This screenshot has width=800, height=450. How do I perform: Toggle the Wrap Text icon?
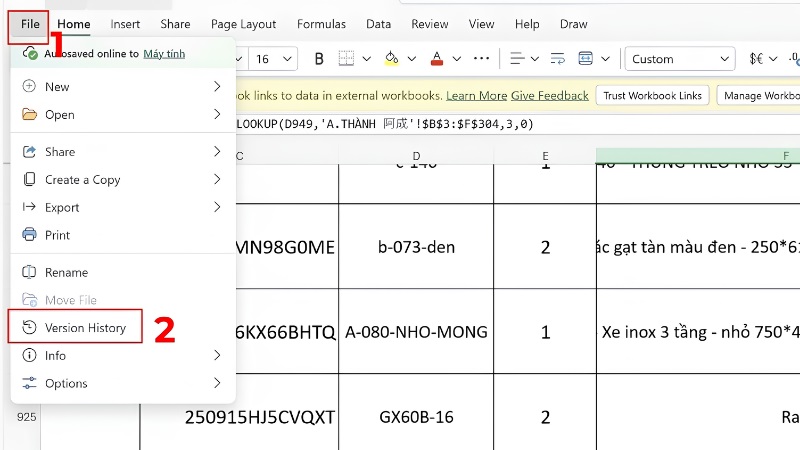[558, 59]
